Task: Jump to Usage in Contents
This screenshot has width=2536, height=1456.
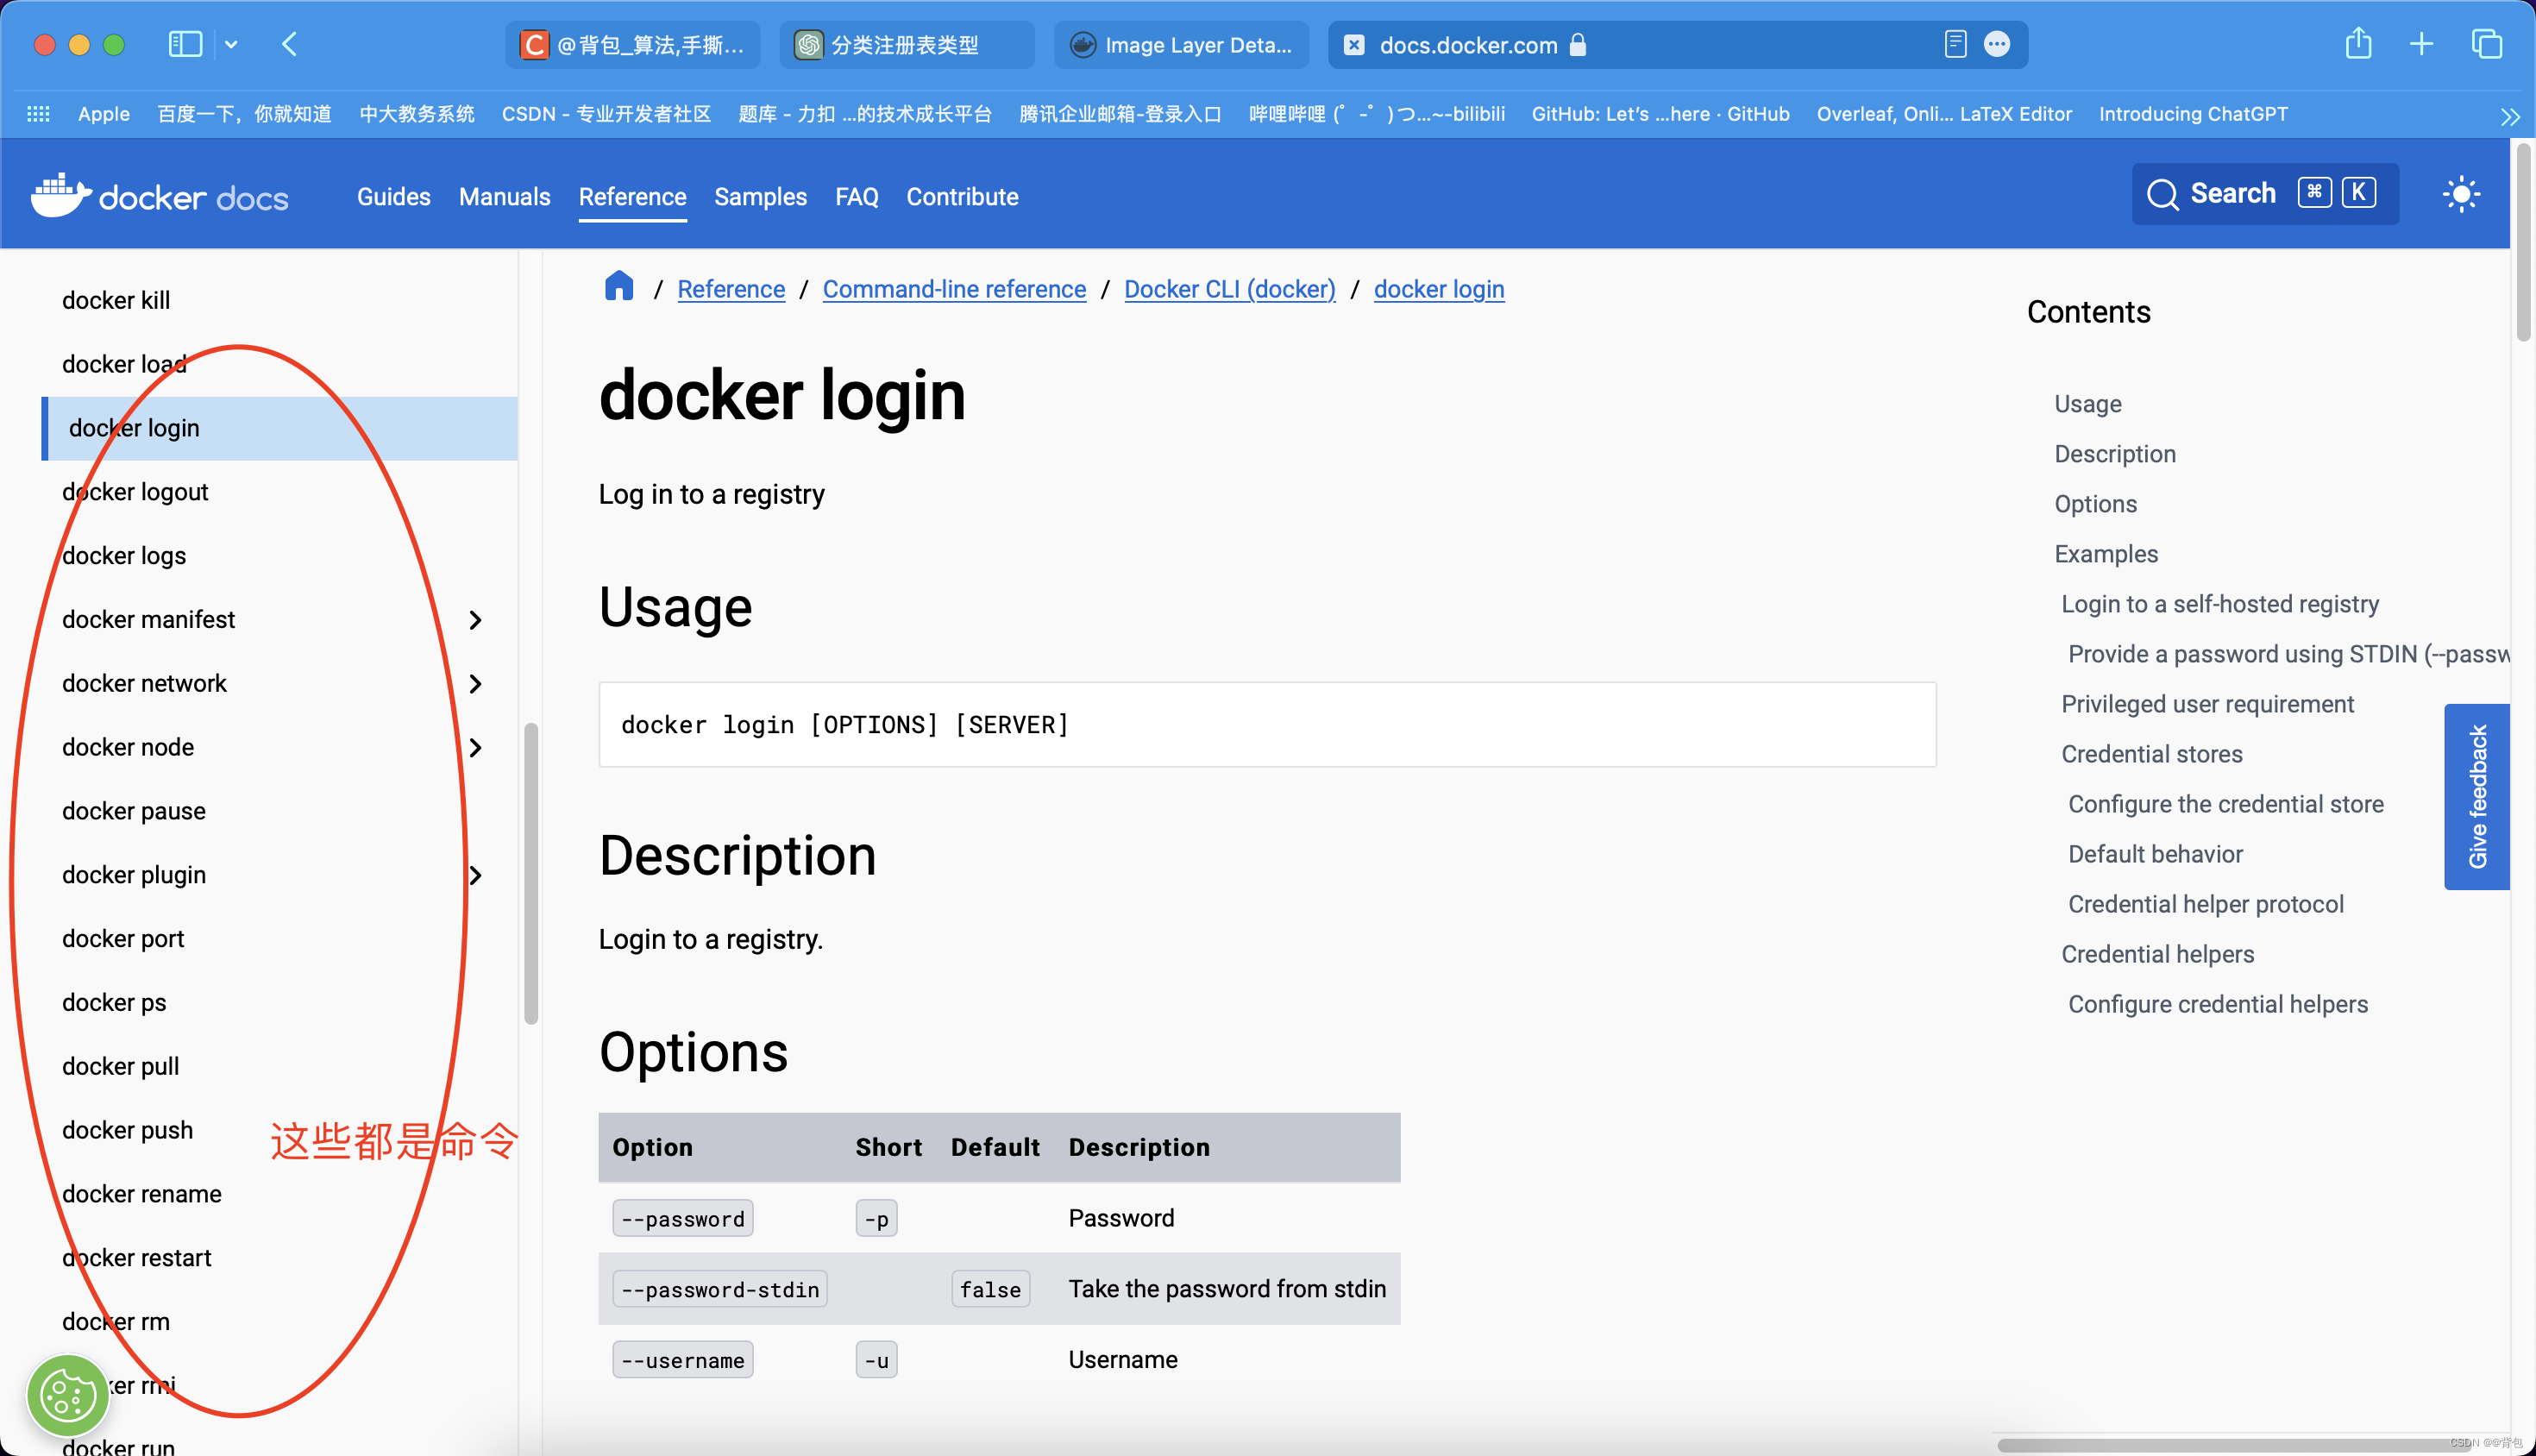Action: coord(2087,404)
